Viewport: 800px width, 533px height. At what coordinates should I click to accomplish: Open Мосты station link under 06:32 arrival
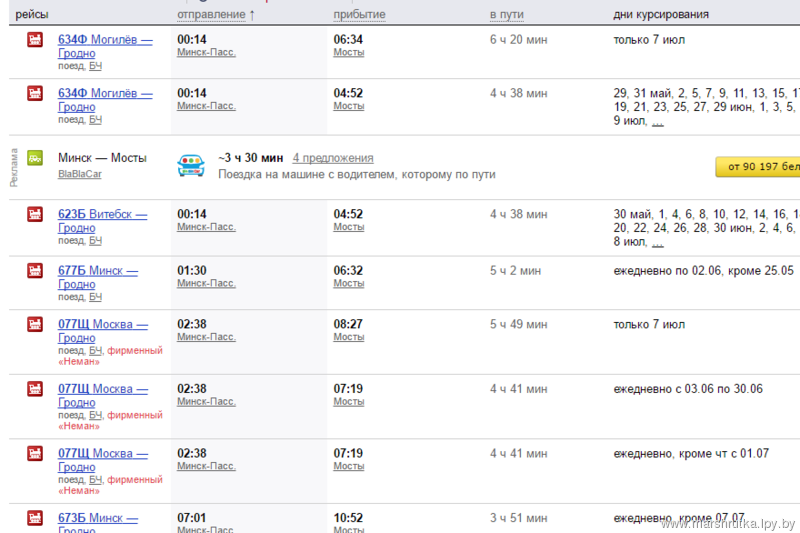(348, 283)
